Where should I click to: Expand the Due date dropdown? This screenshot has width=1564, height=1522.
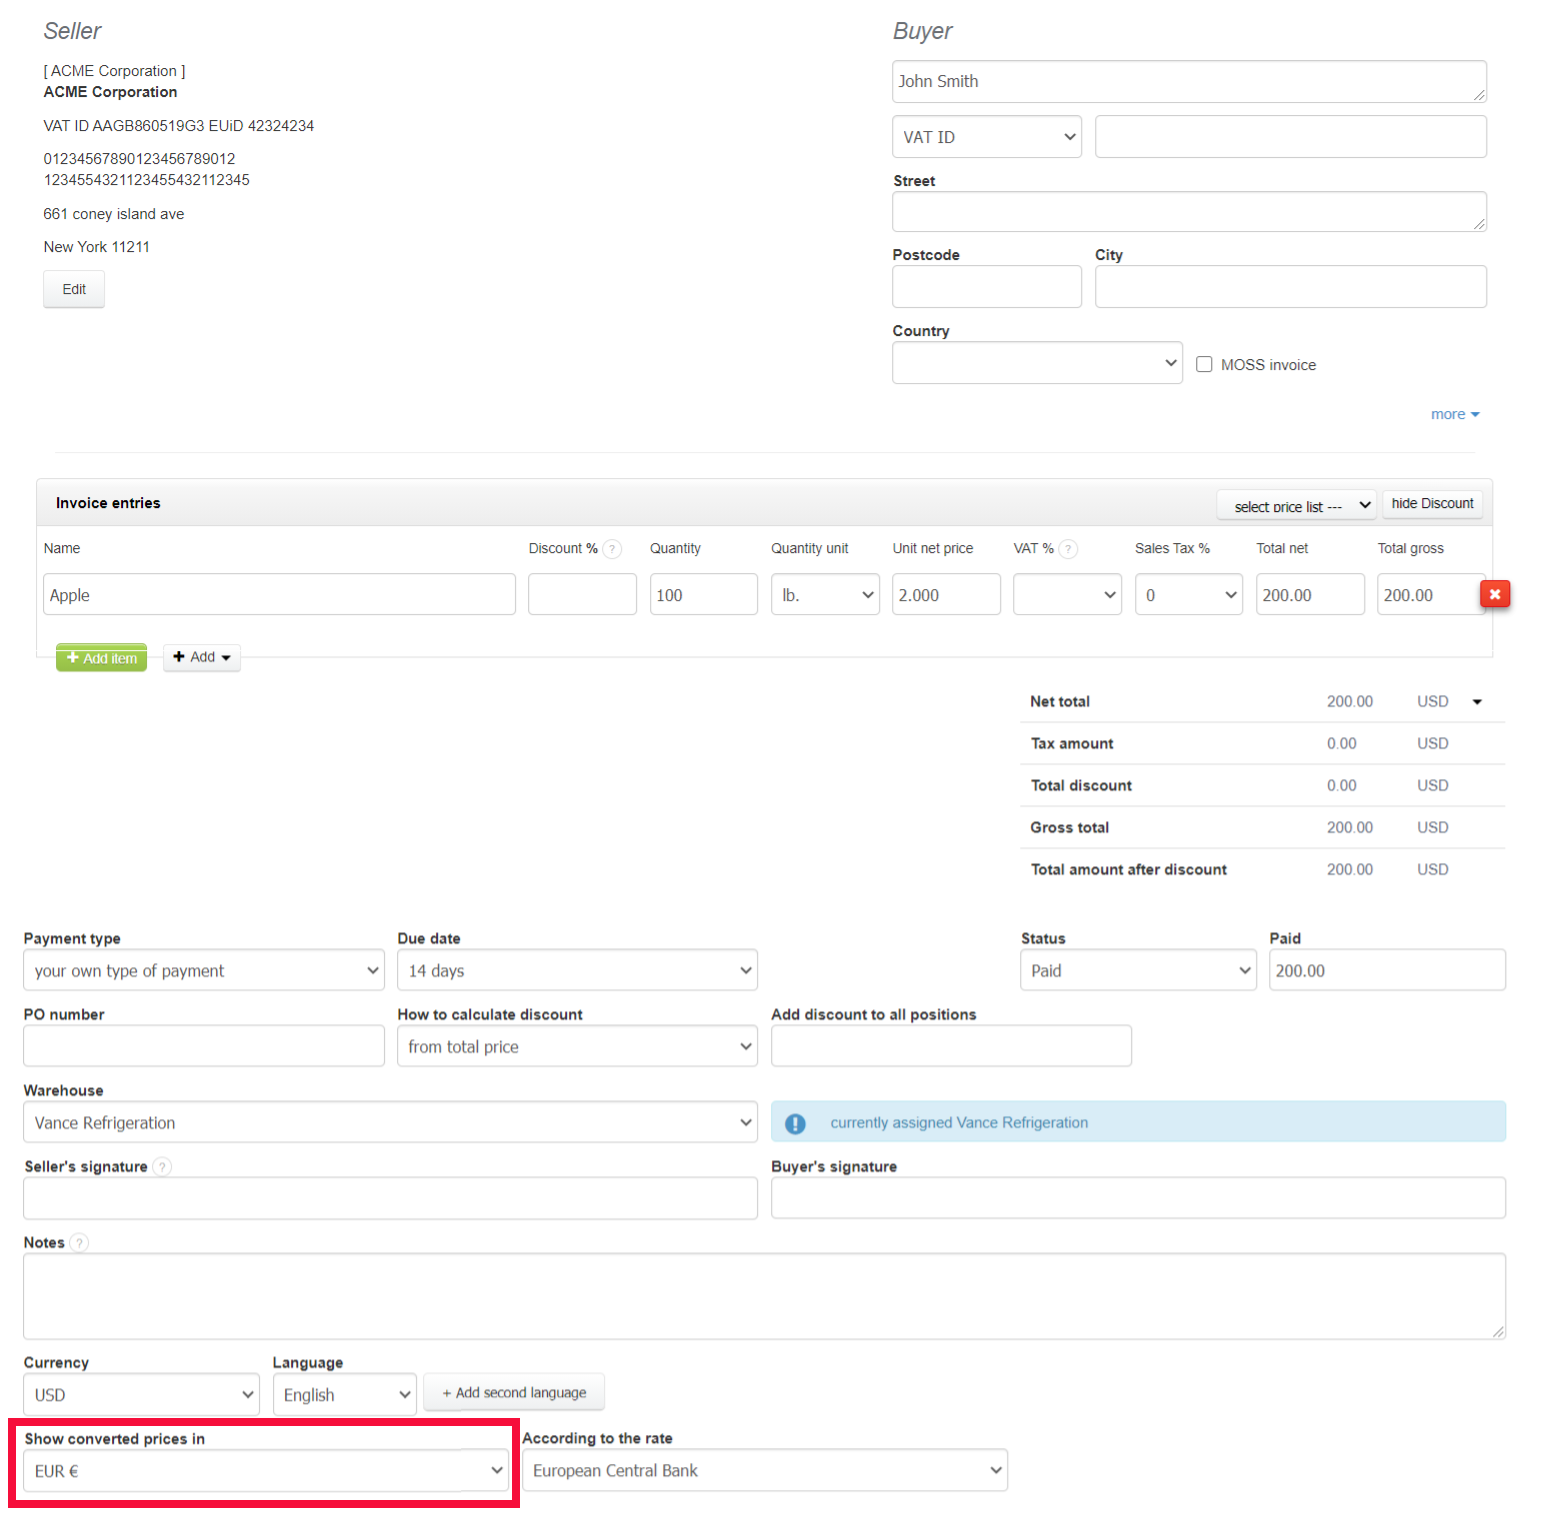577,971
